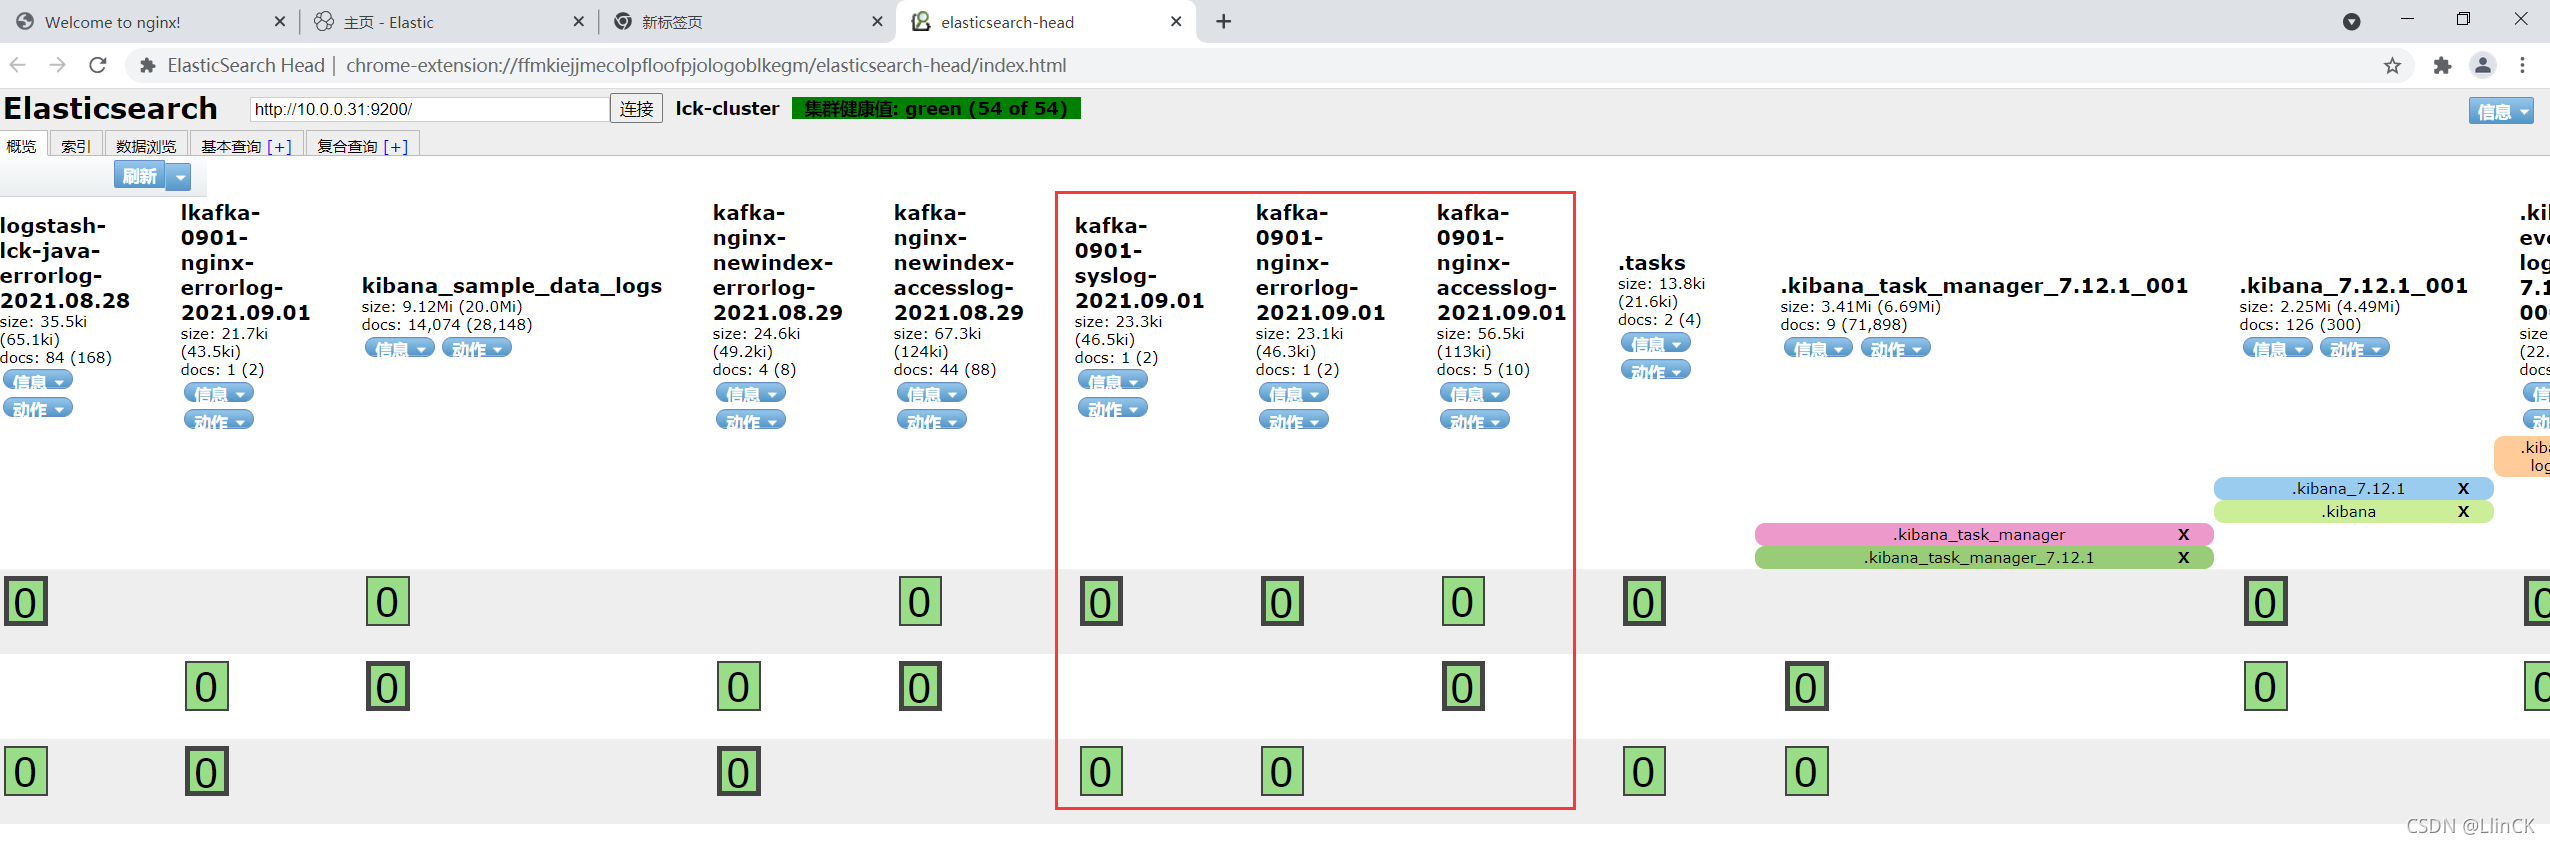Viewport: 2550px width, 844px height.
Task: Open the 基本查询 basic query tab
Action: click(246, 146)
